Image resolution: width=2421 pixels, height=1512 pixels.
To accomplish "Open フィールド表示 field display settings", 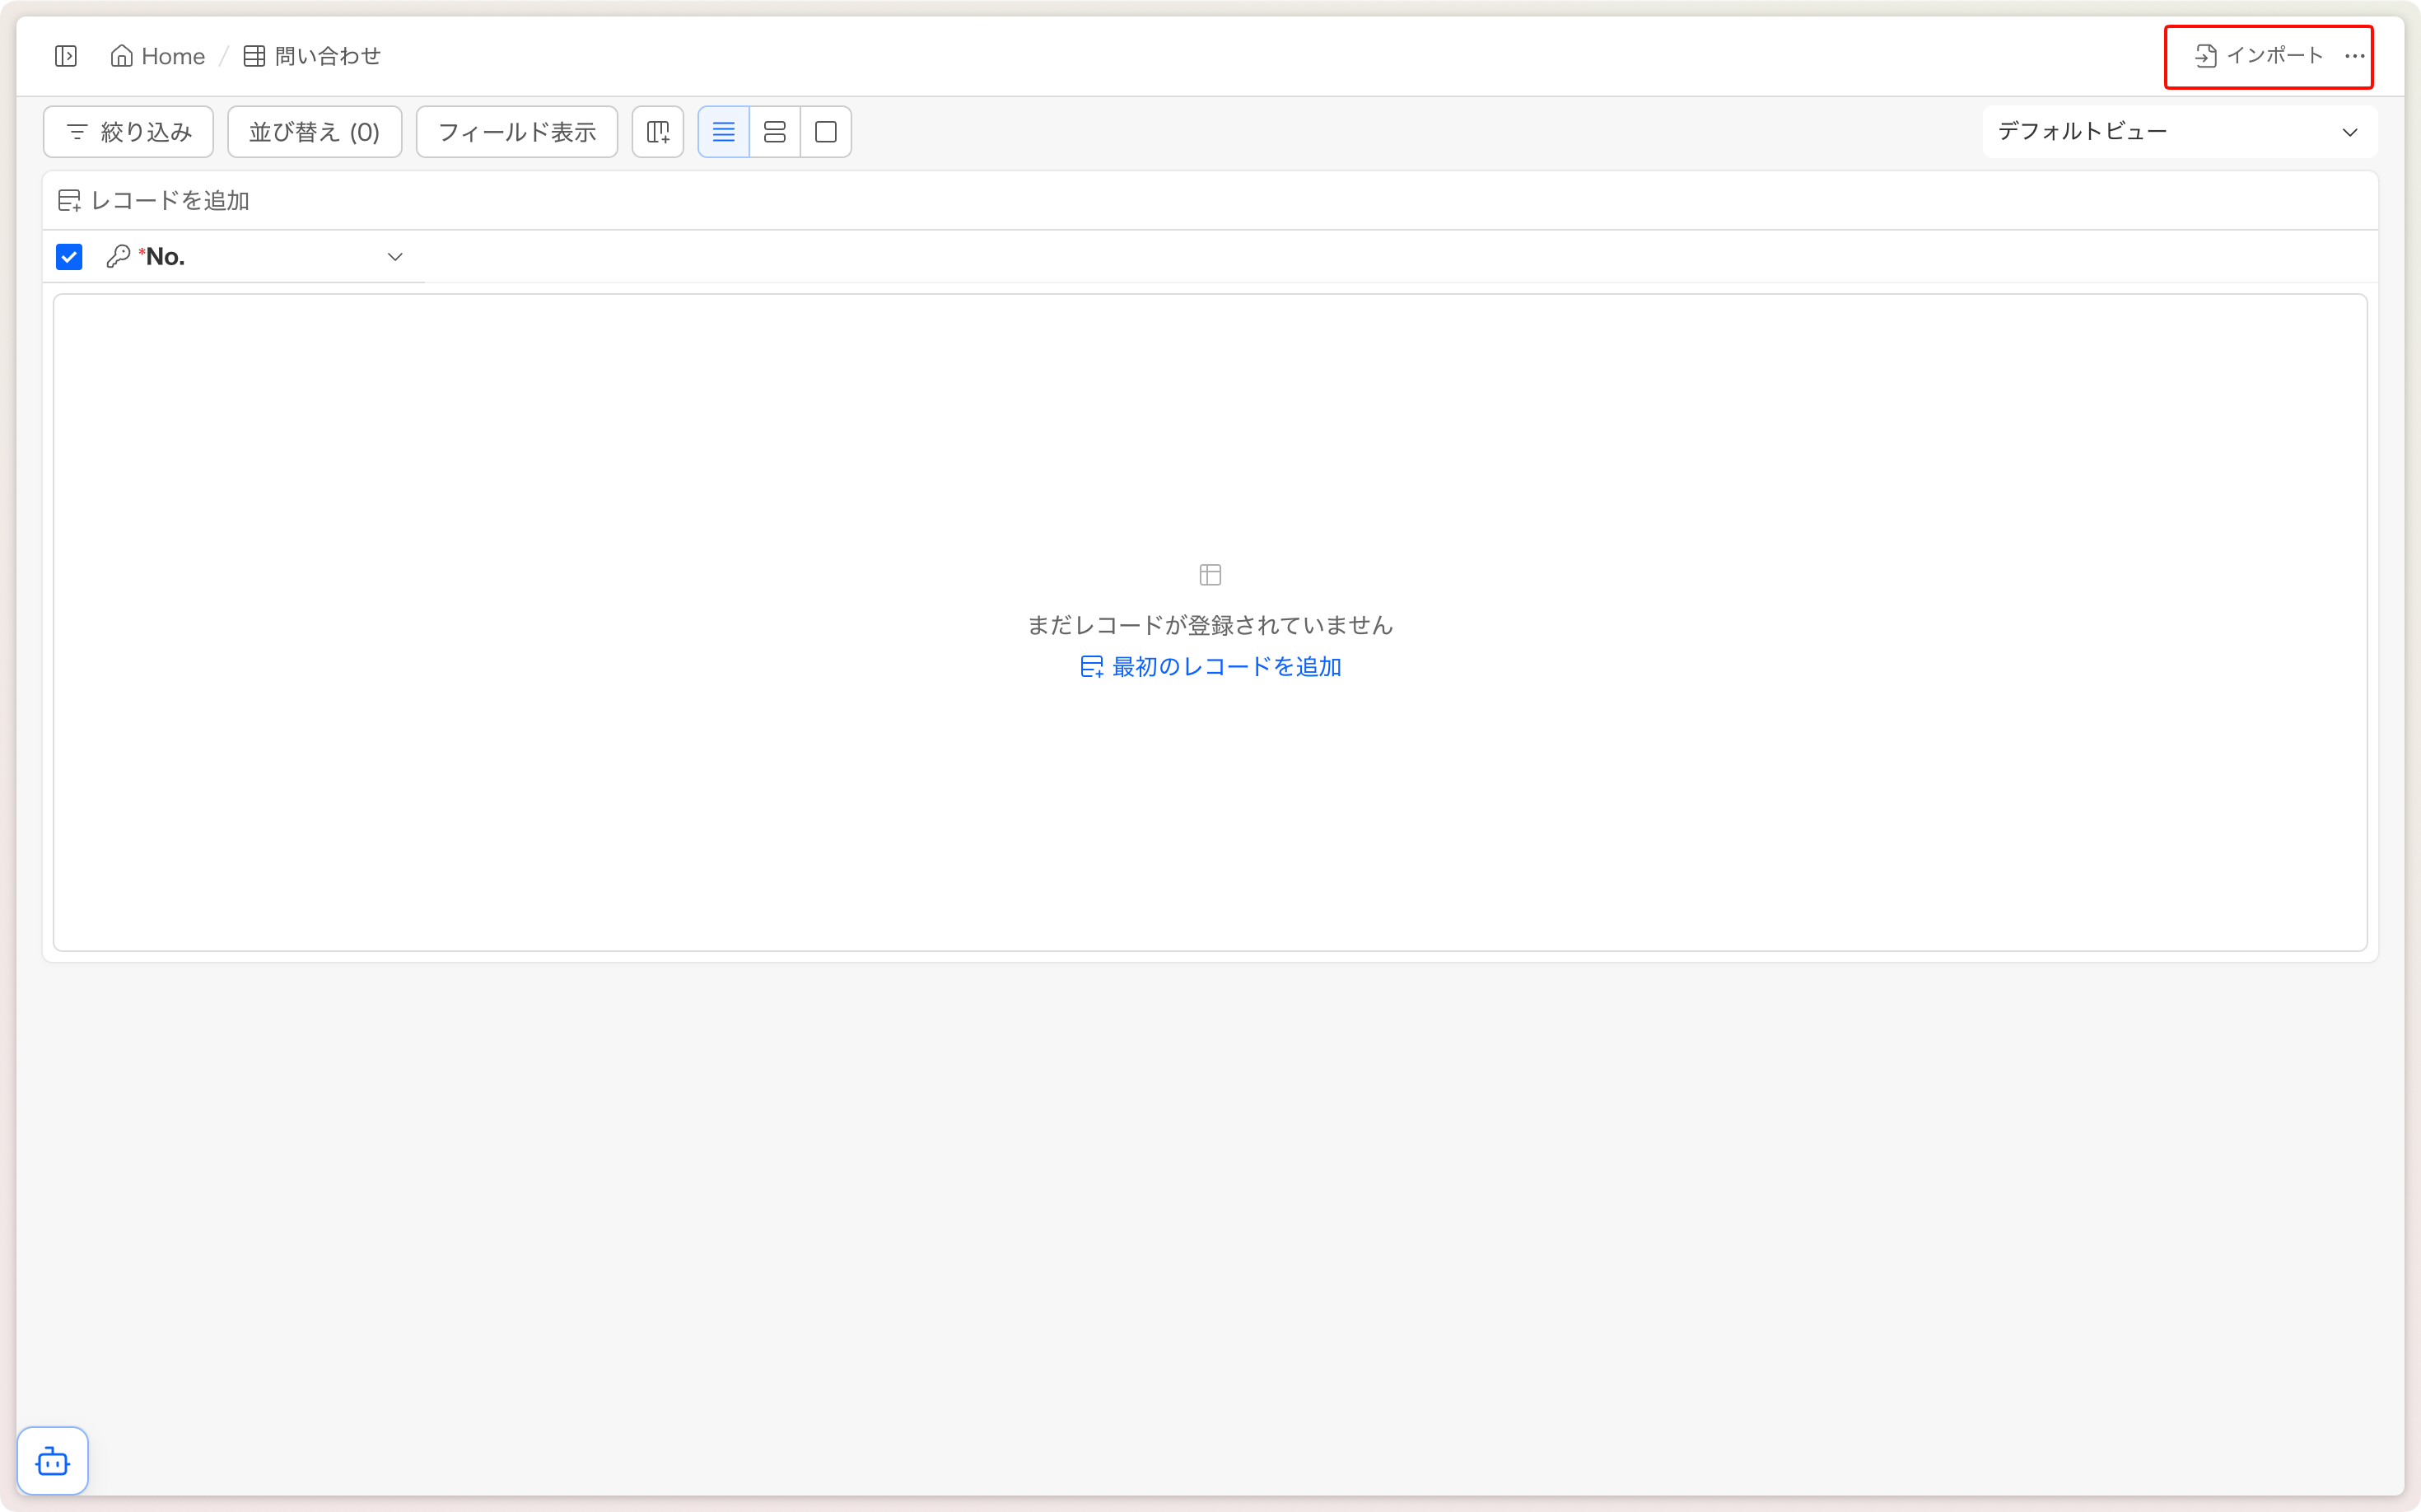I will [516, 132].
